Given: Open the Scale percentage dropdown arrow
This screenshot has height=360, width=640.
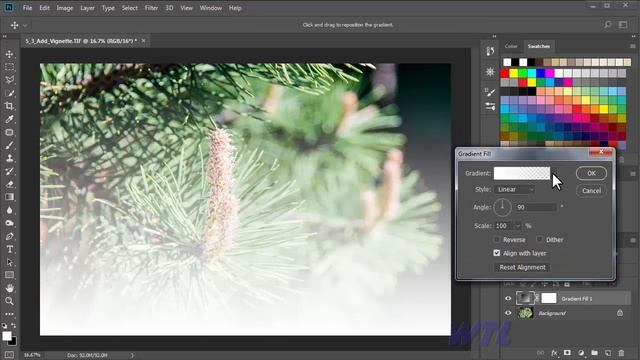Looking at the screenshot, I should pyautogui.click(x=518, y=226).
